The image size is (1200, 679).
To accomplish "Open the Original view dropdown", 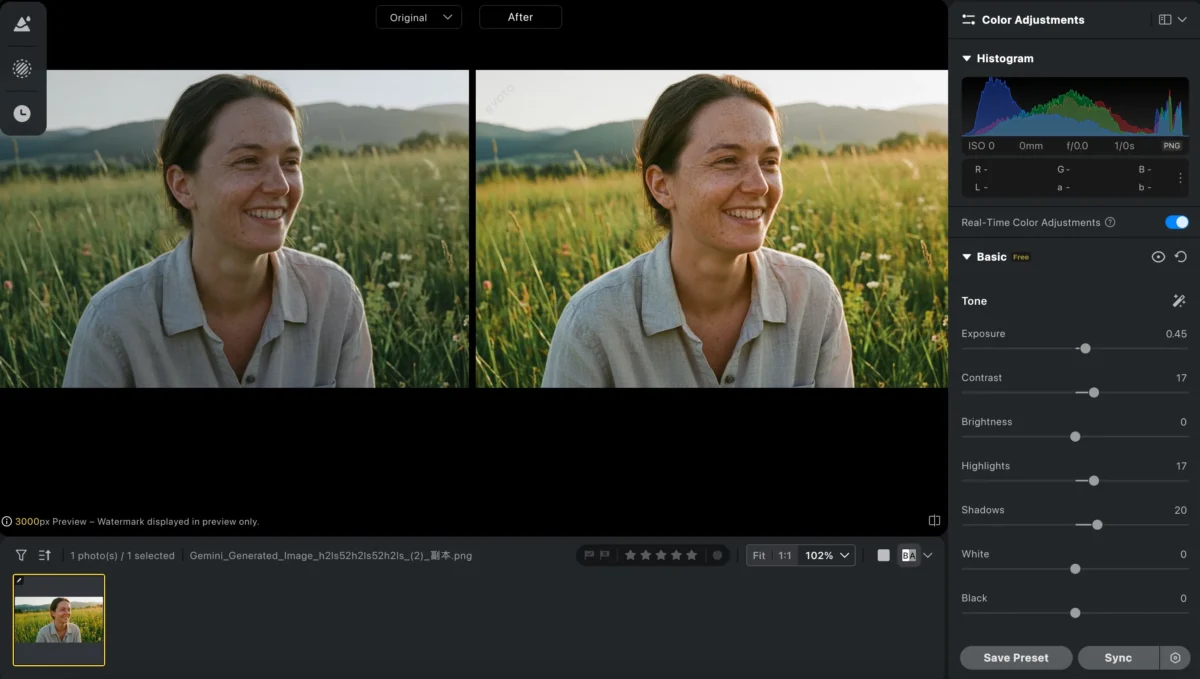I will pos(419,17).
